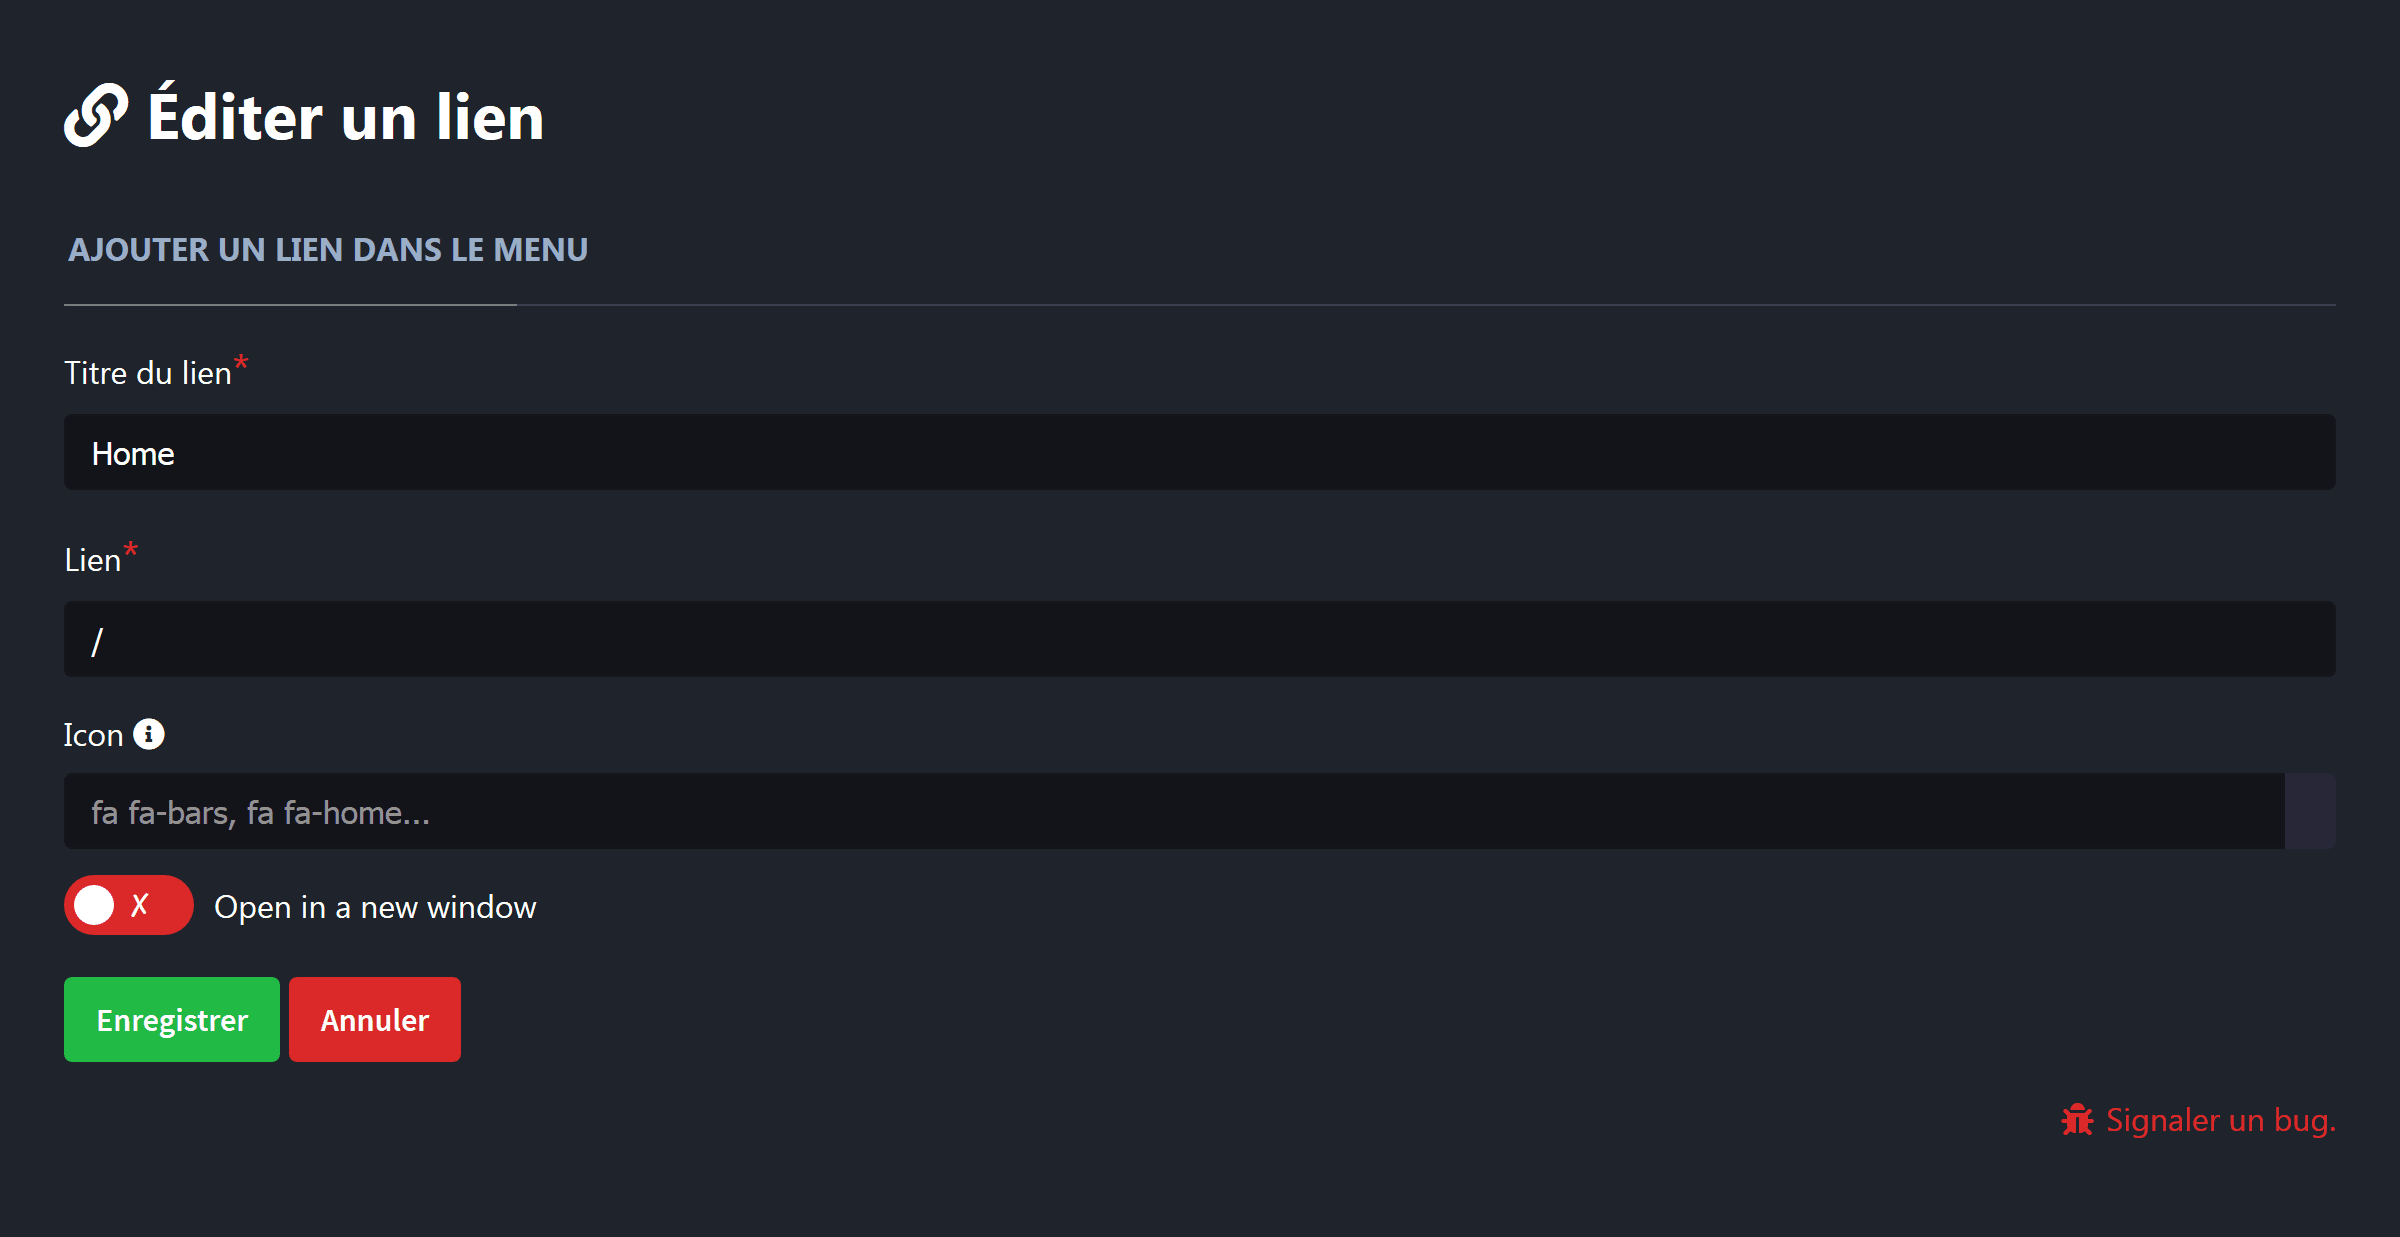Screen dimensions: 2400x1237
Task: Click the 'Open in a new window' label
Action: coord(375,907)
